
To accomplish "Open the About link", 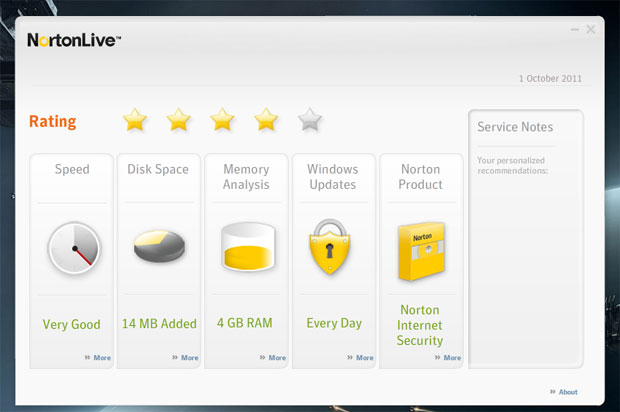I will [x=564, y=392].
